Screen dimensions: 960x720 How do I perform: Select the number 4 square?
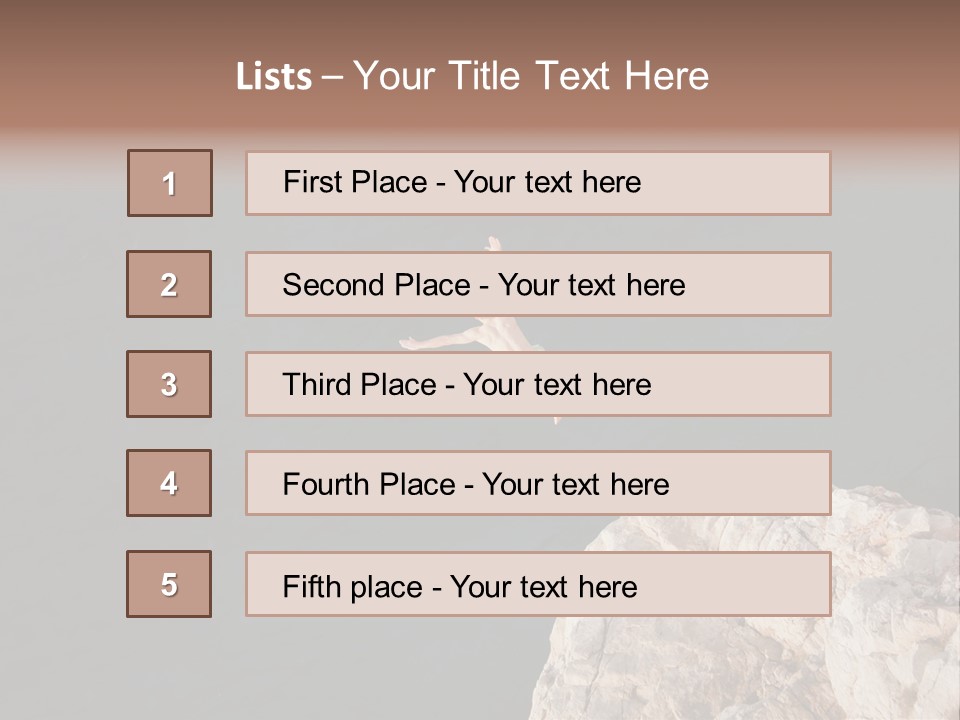169,483
